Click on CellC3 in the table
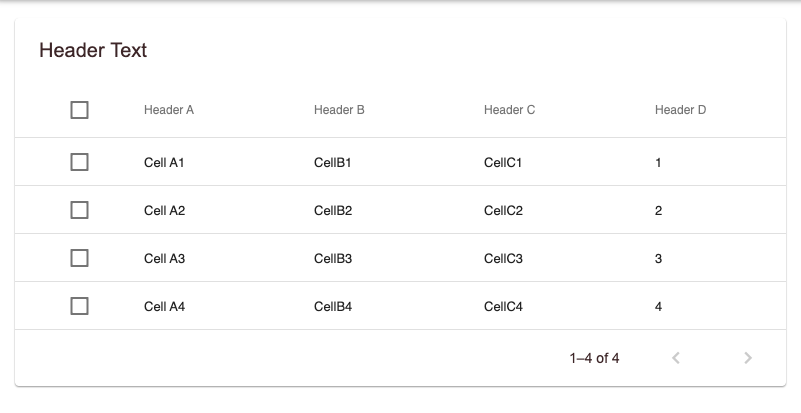The width and height of the screenshot is (801, 413). 503,259
